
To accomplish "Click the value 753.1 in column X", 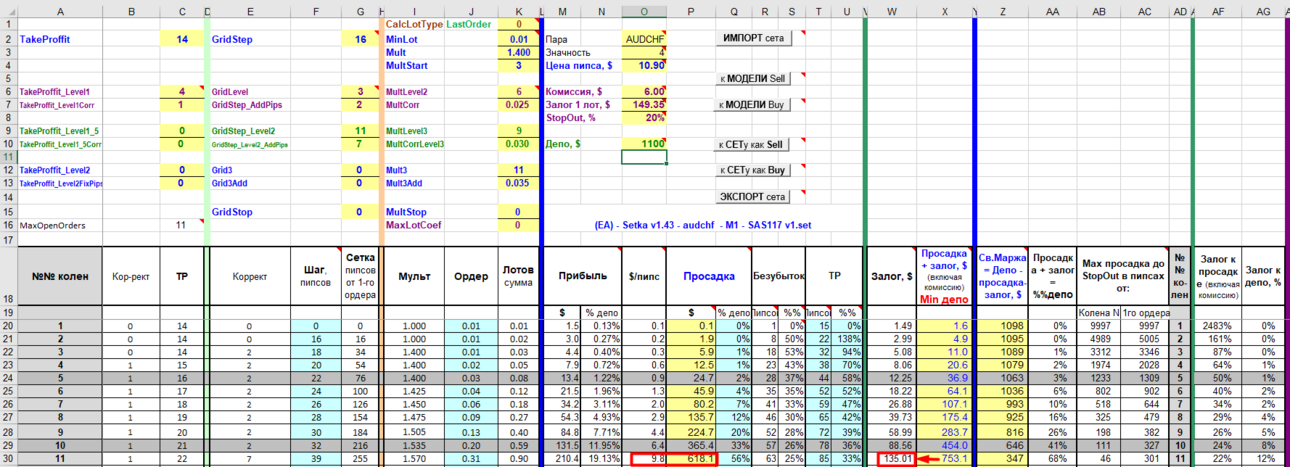I will pos(944,459).
